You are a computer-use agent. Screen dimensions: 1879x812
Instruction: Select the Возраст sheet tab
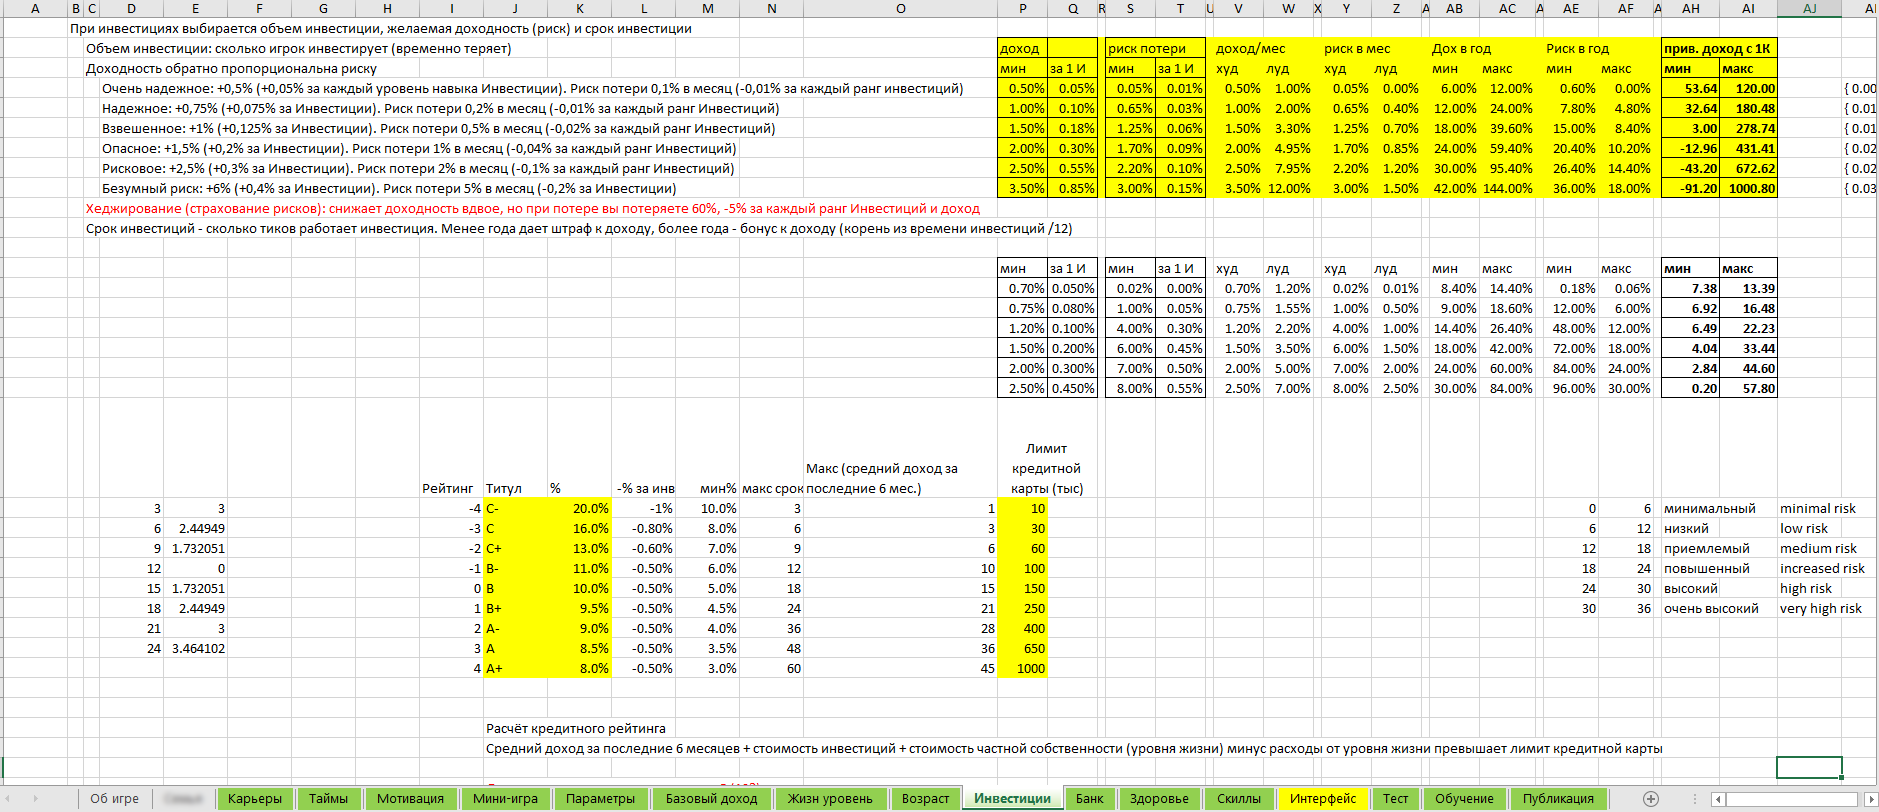point(925,798)
